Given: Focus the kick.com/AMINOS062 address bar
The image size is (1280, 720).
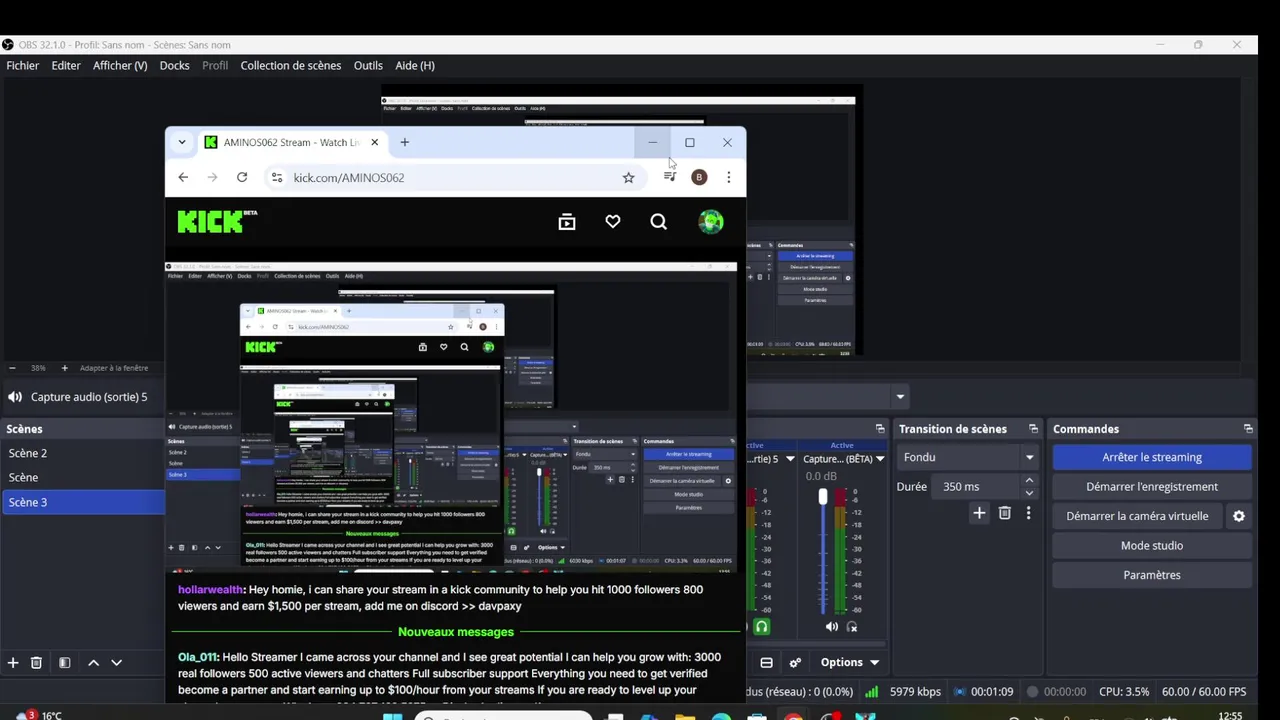Looking at the screenshot, I should click(454, 177).
